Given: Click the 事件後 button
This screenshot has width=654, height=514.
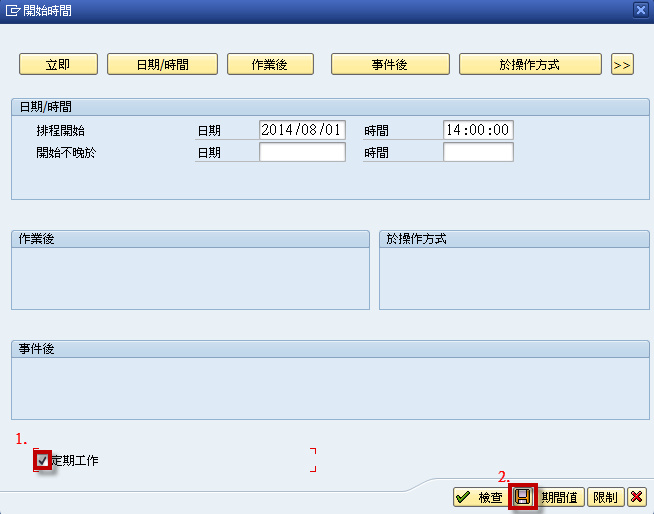Looking at the screenshot, I should coord(390,64).
